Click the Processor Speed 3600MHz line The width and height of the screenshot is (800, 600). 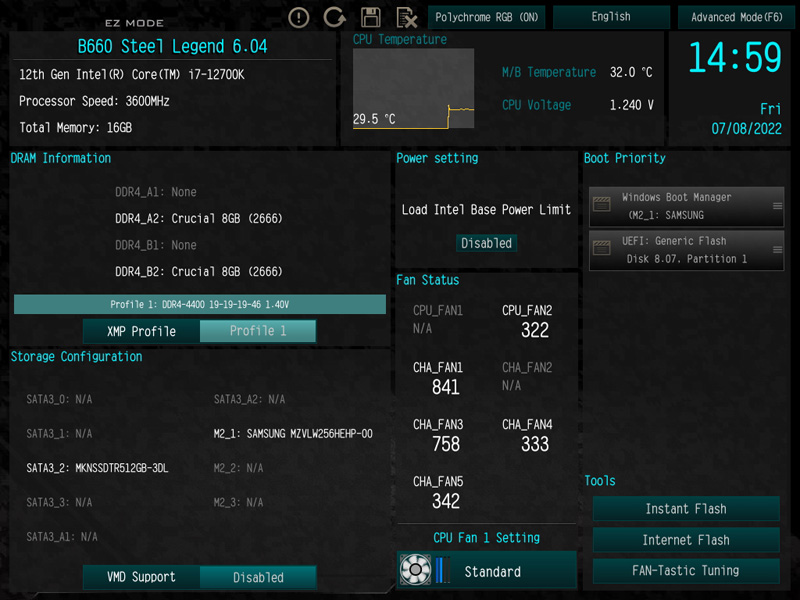94,101
